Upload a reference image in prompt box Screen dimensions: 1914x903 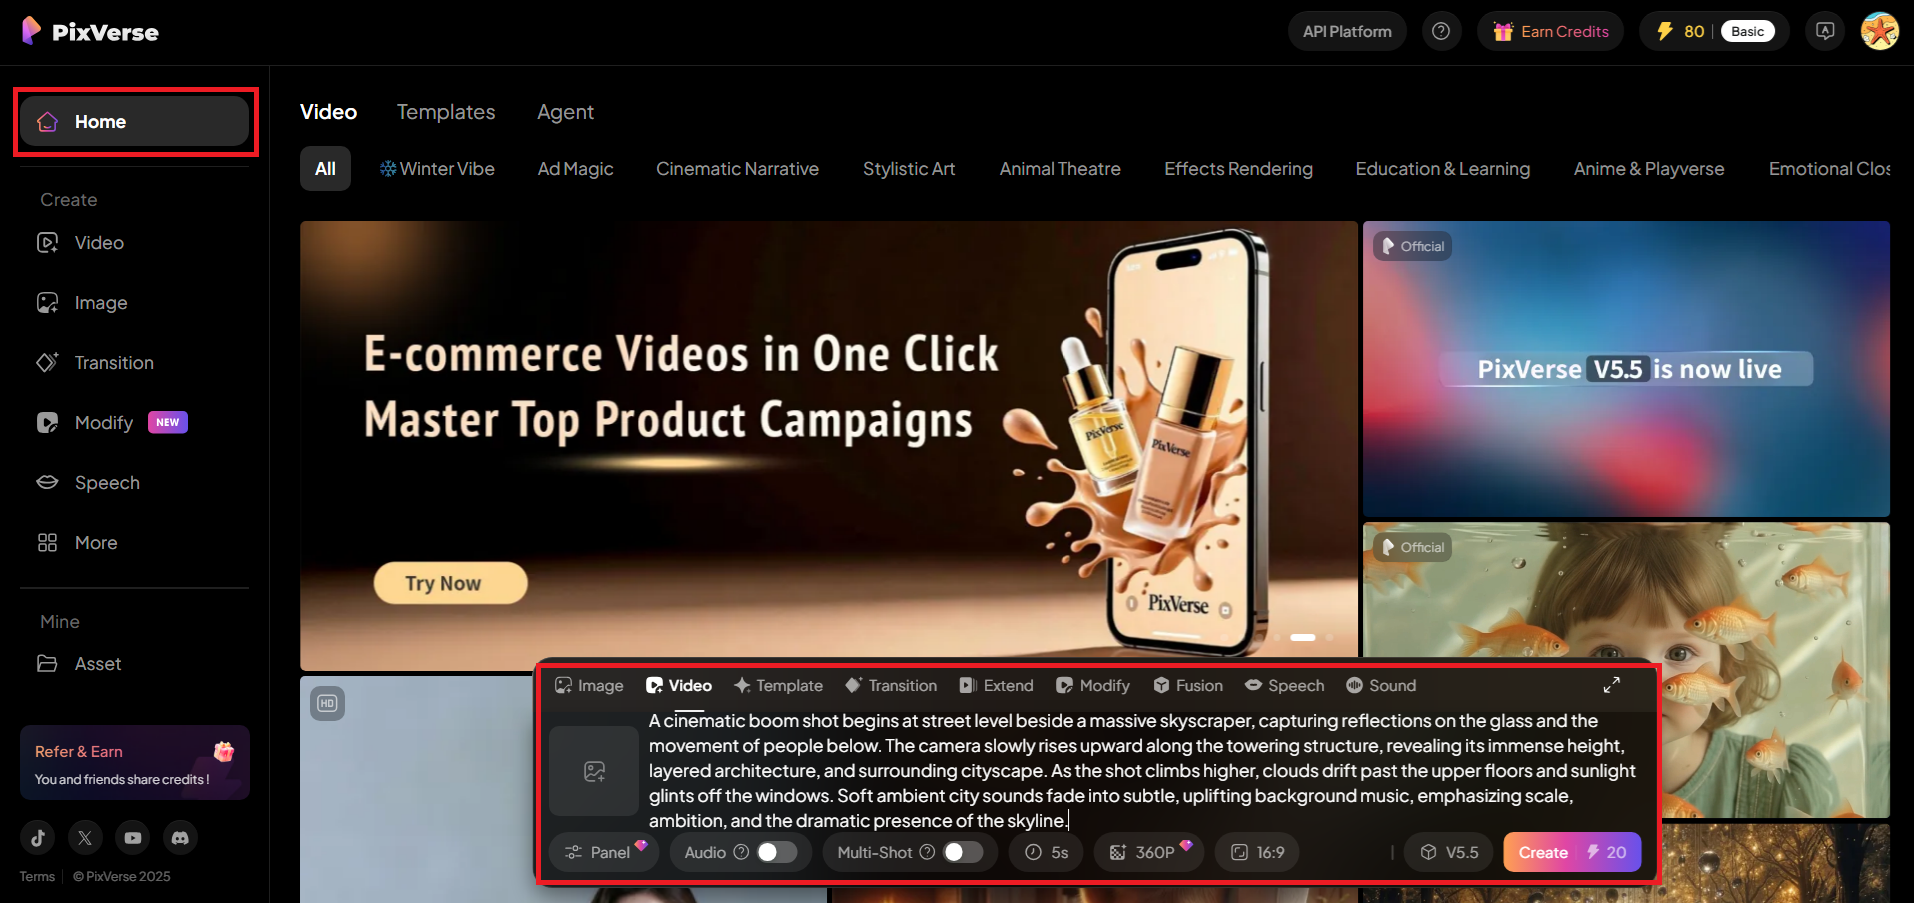coord(594,771)
